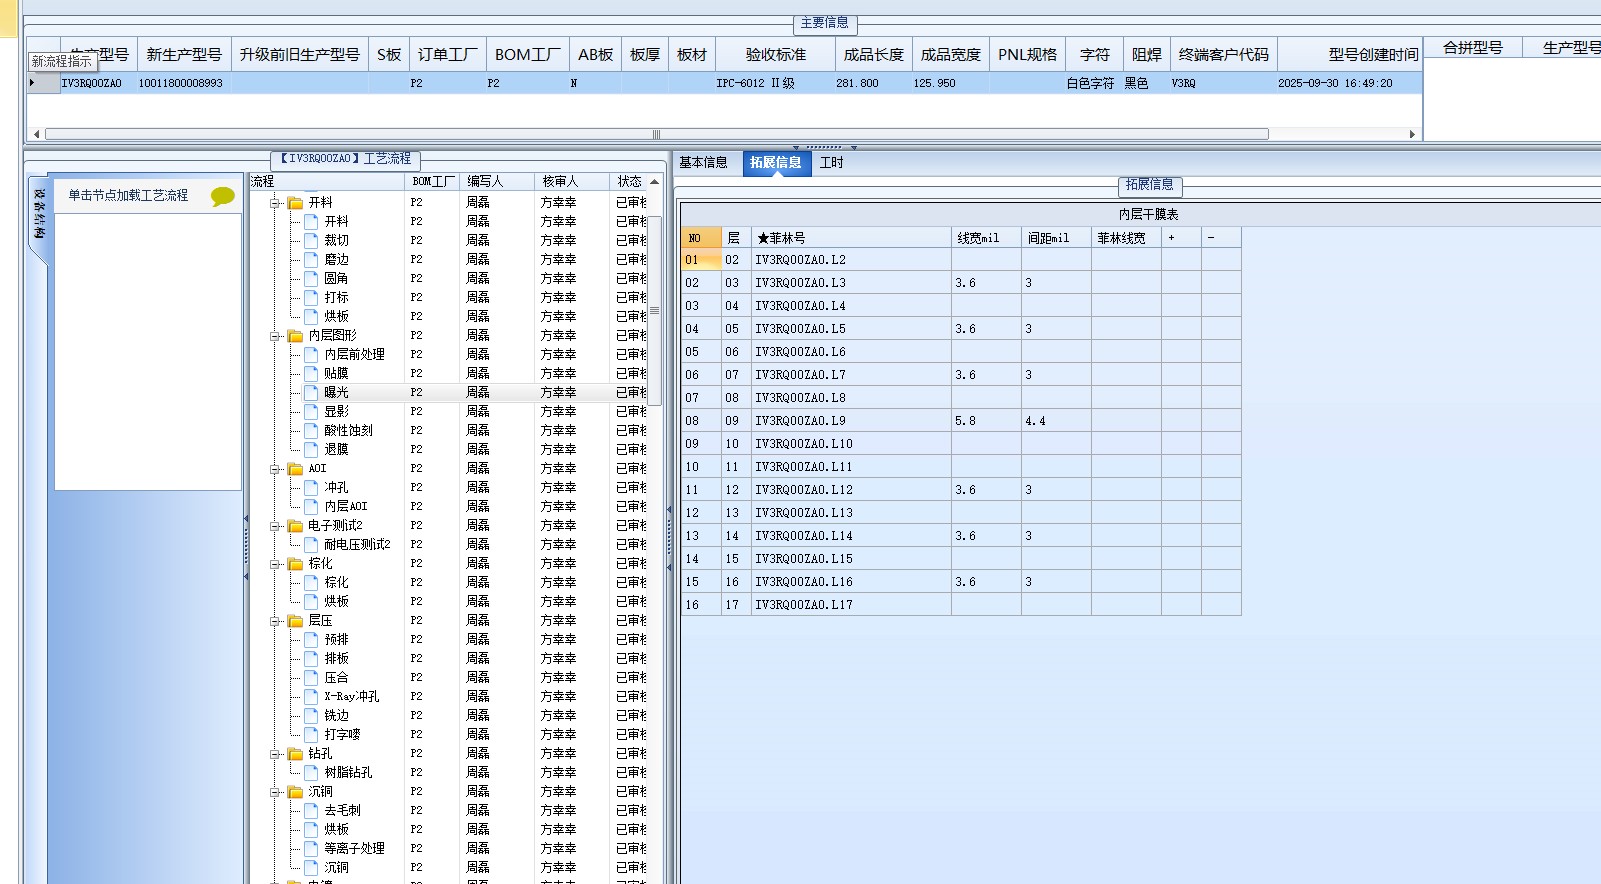Click the document icon beside 打字唛
This screenshot has height=884, width=1601.
(311, 734)
